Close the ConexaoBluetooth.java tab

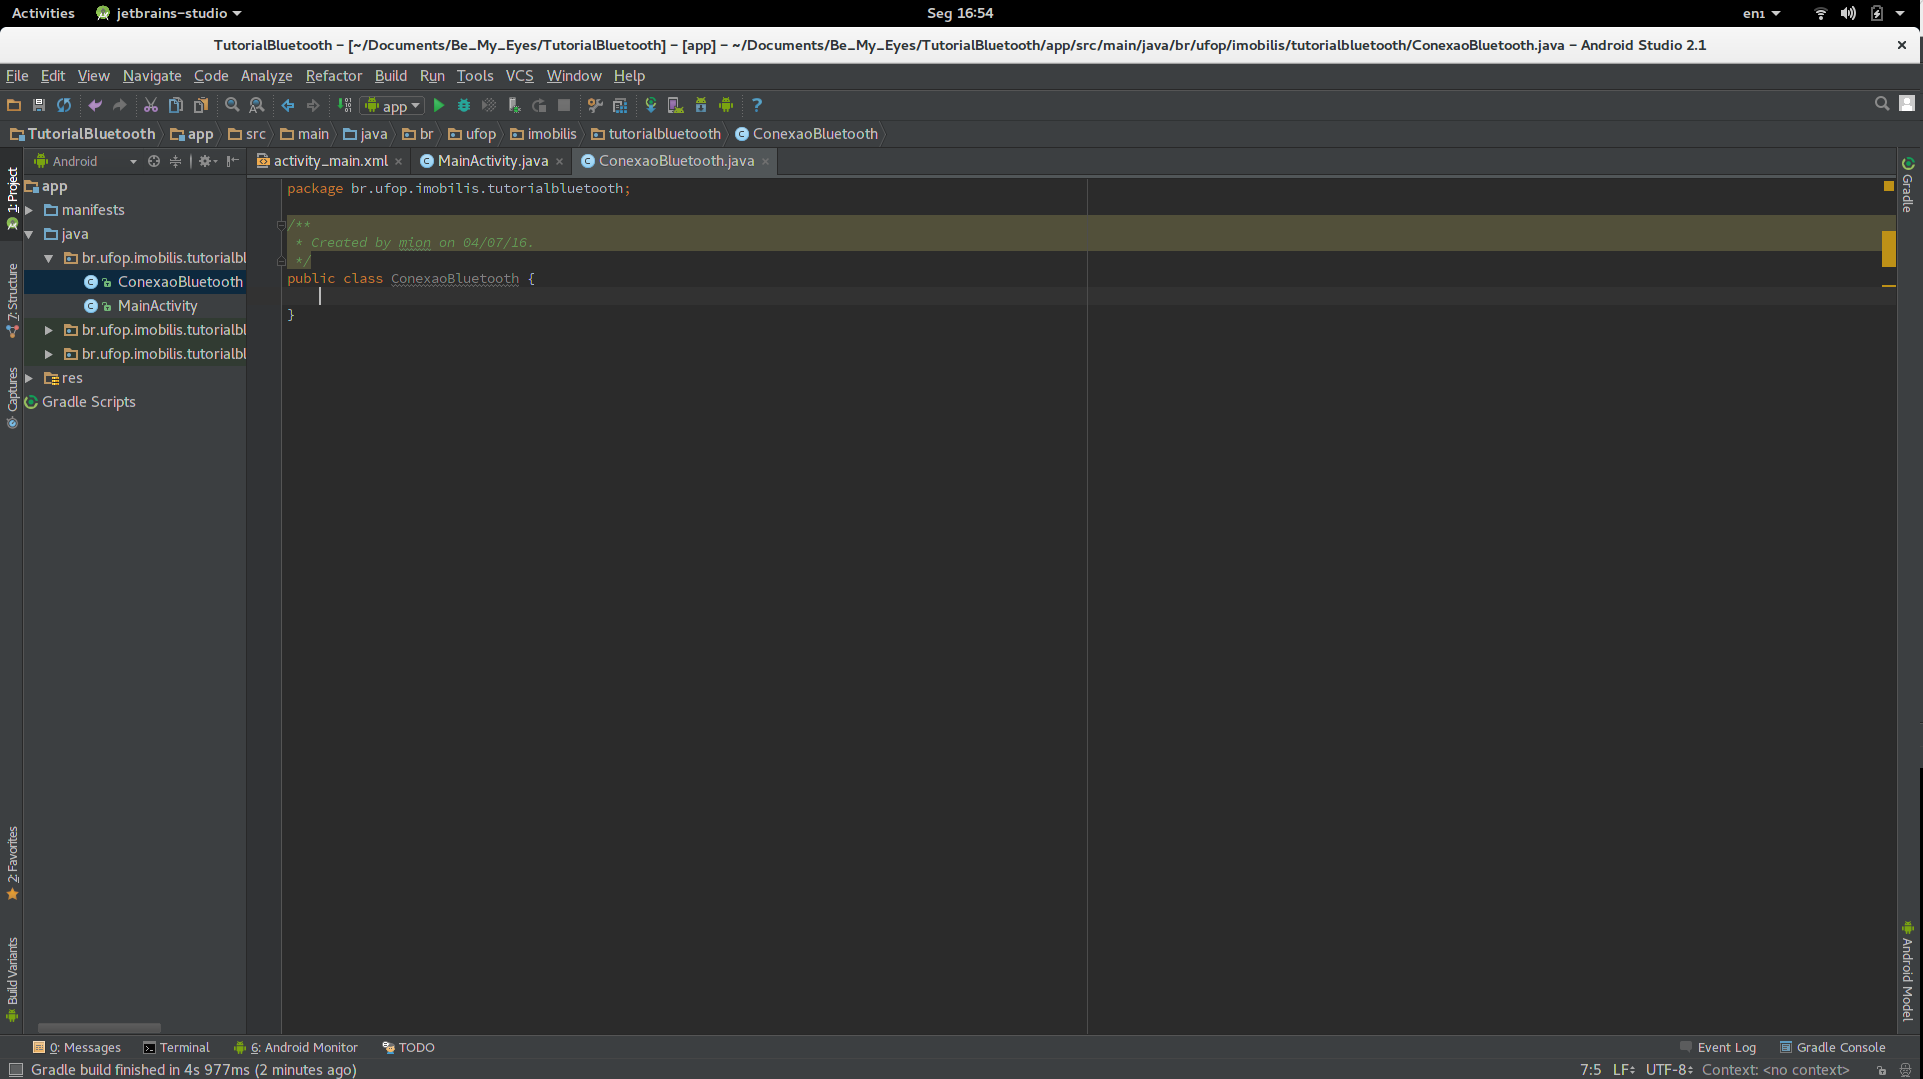click(766, 161)
